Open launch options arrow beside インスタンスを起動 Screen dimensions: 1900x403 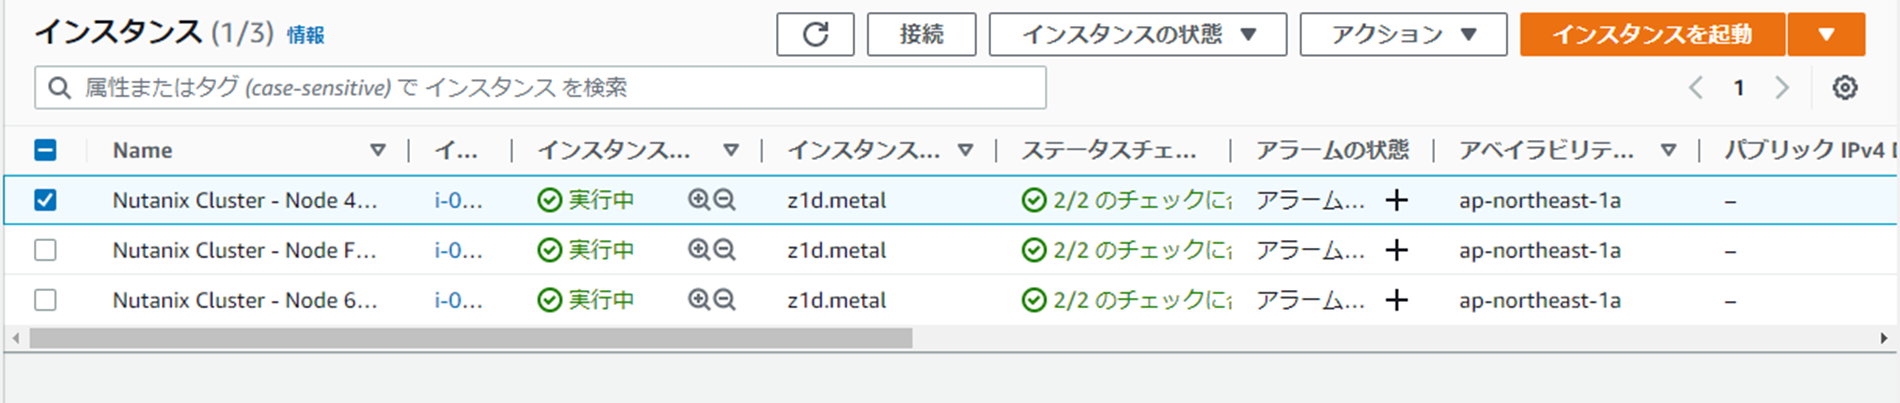coord(1826,35)
